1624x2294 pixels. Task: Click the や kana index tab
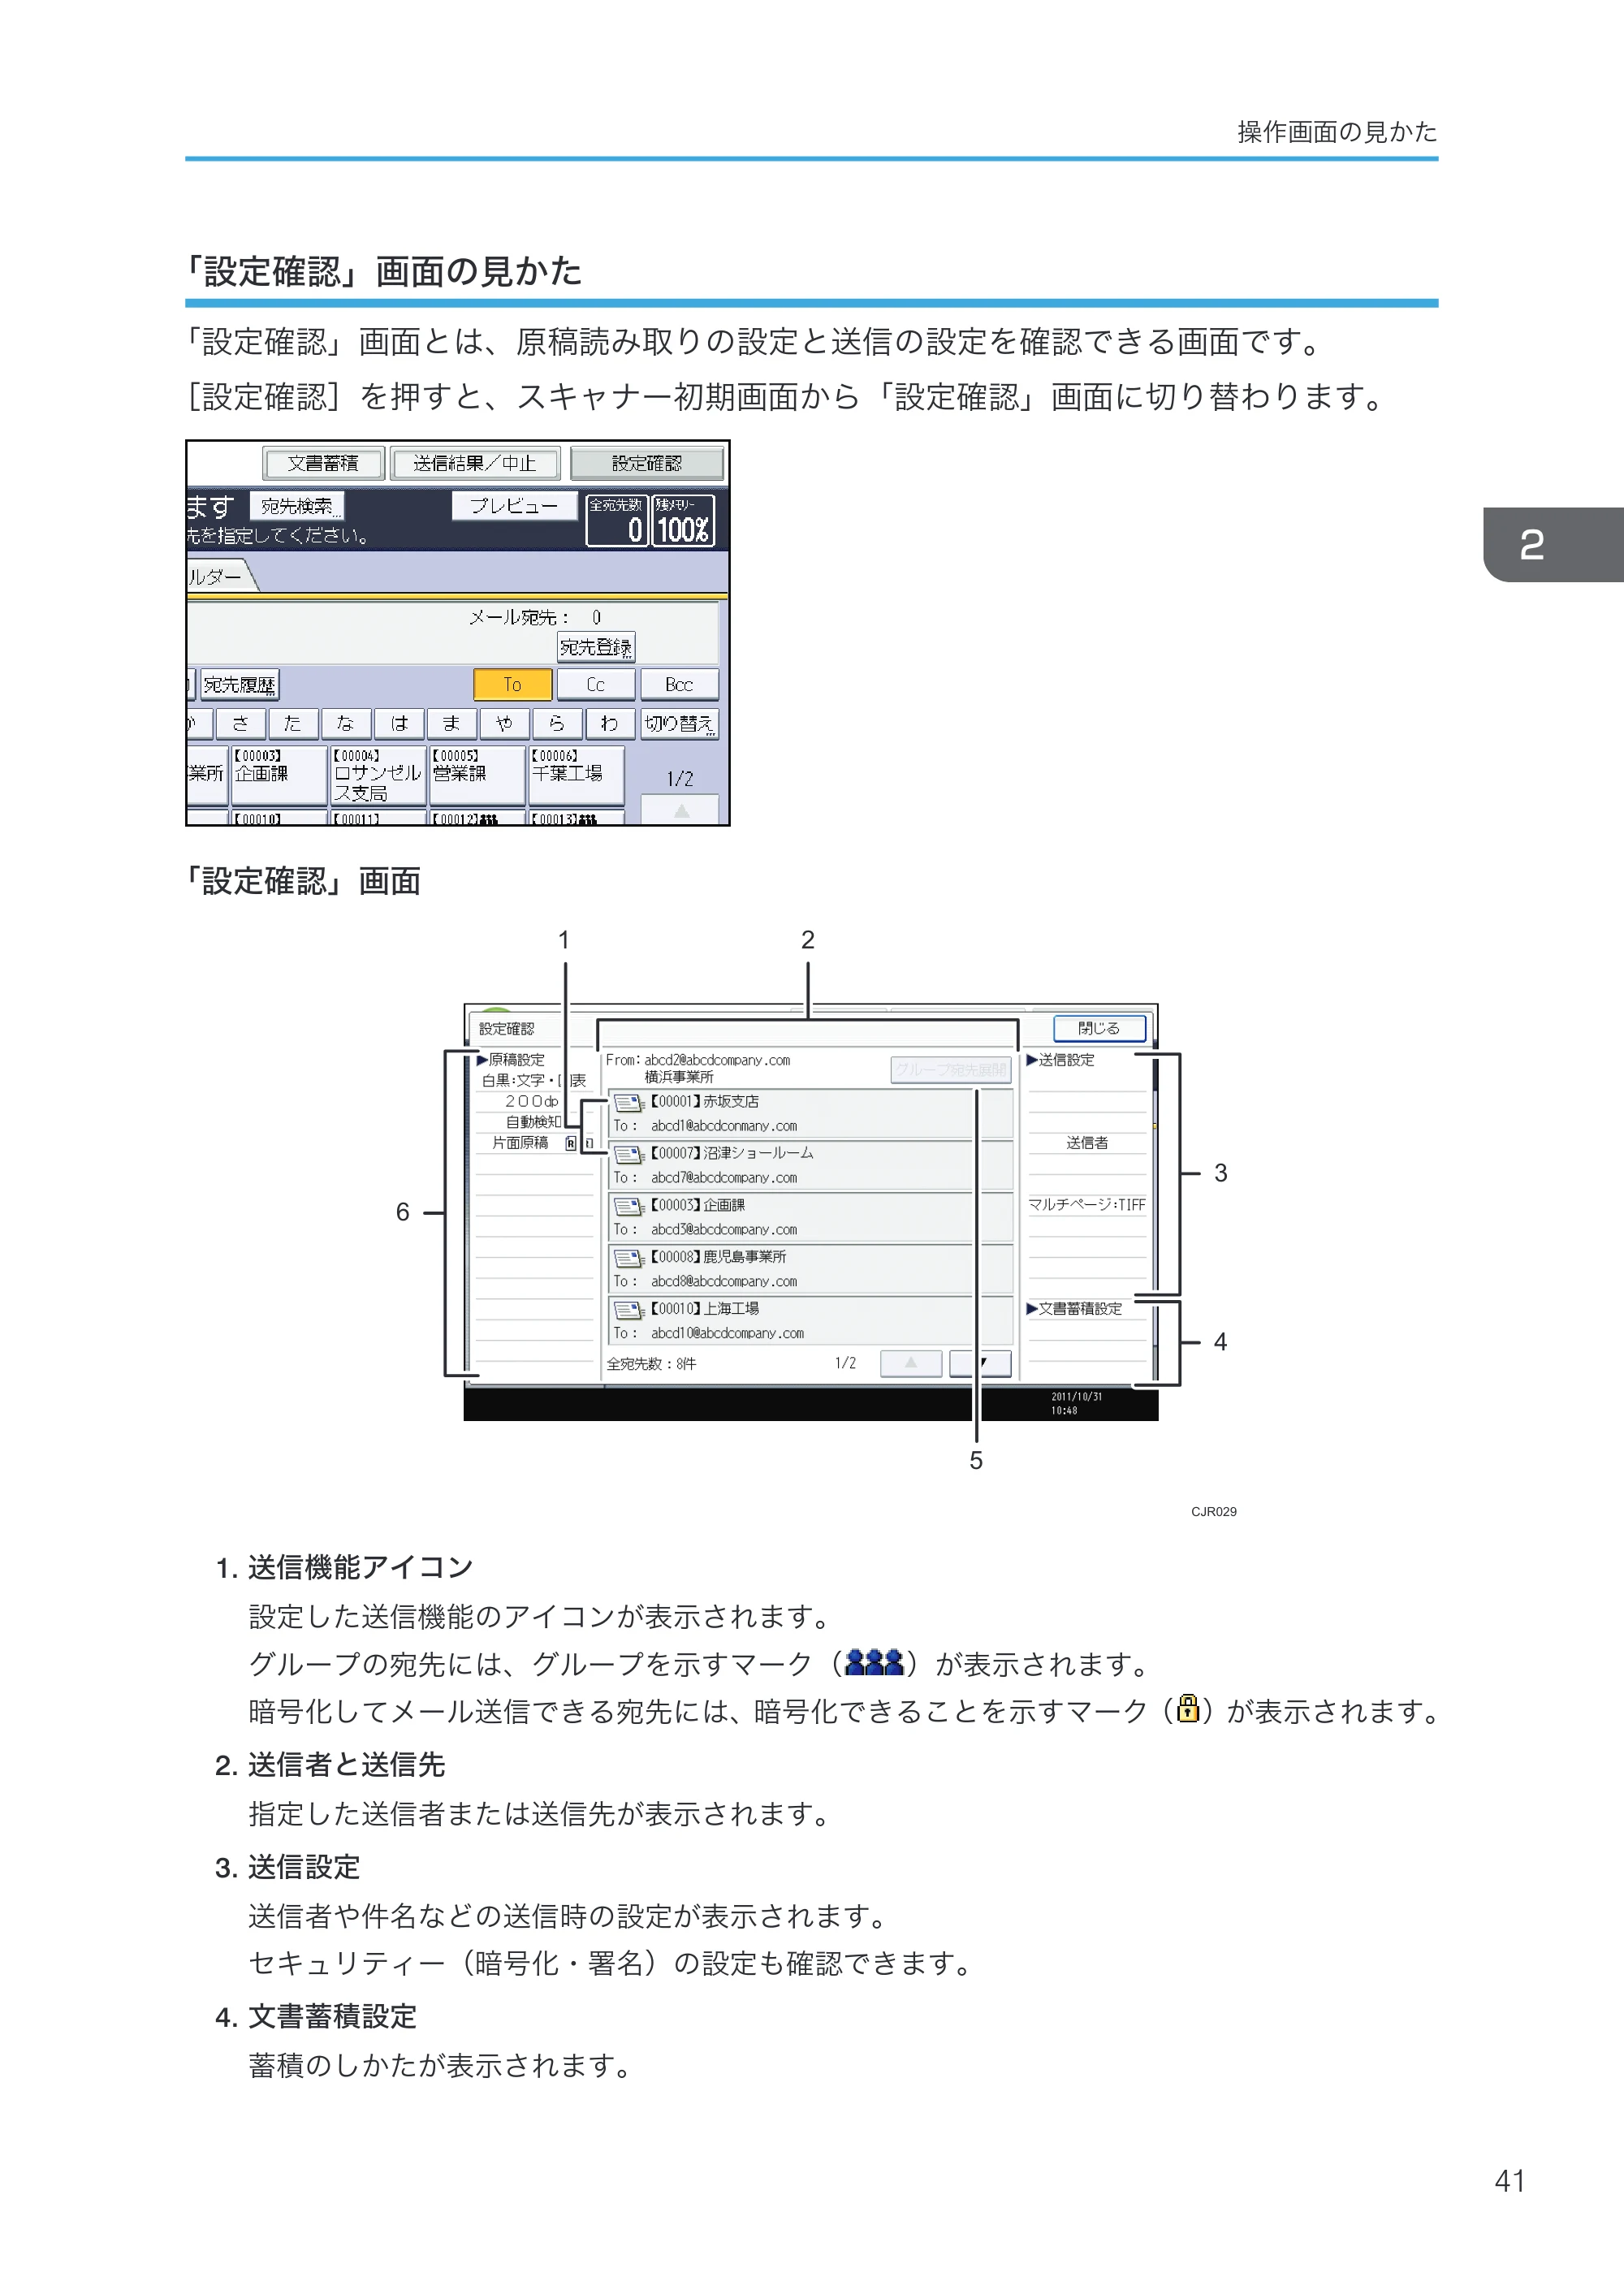point(504,723)
